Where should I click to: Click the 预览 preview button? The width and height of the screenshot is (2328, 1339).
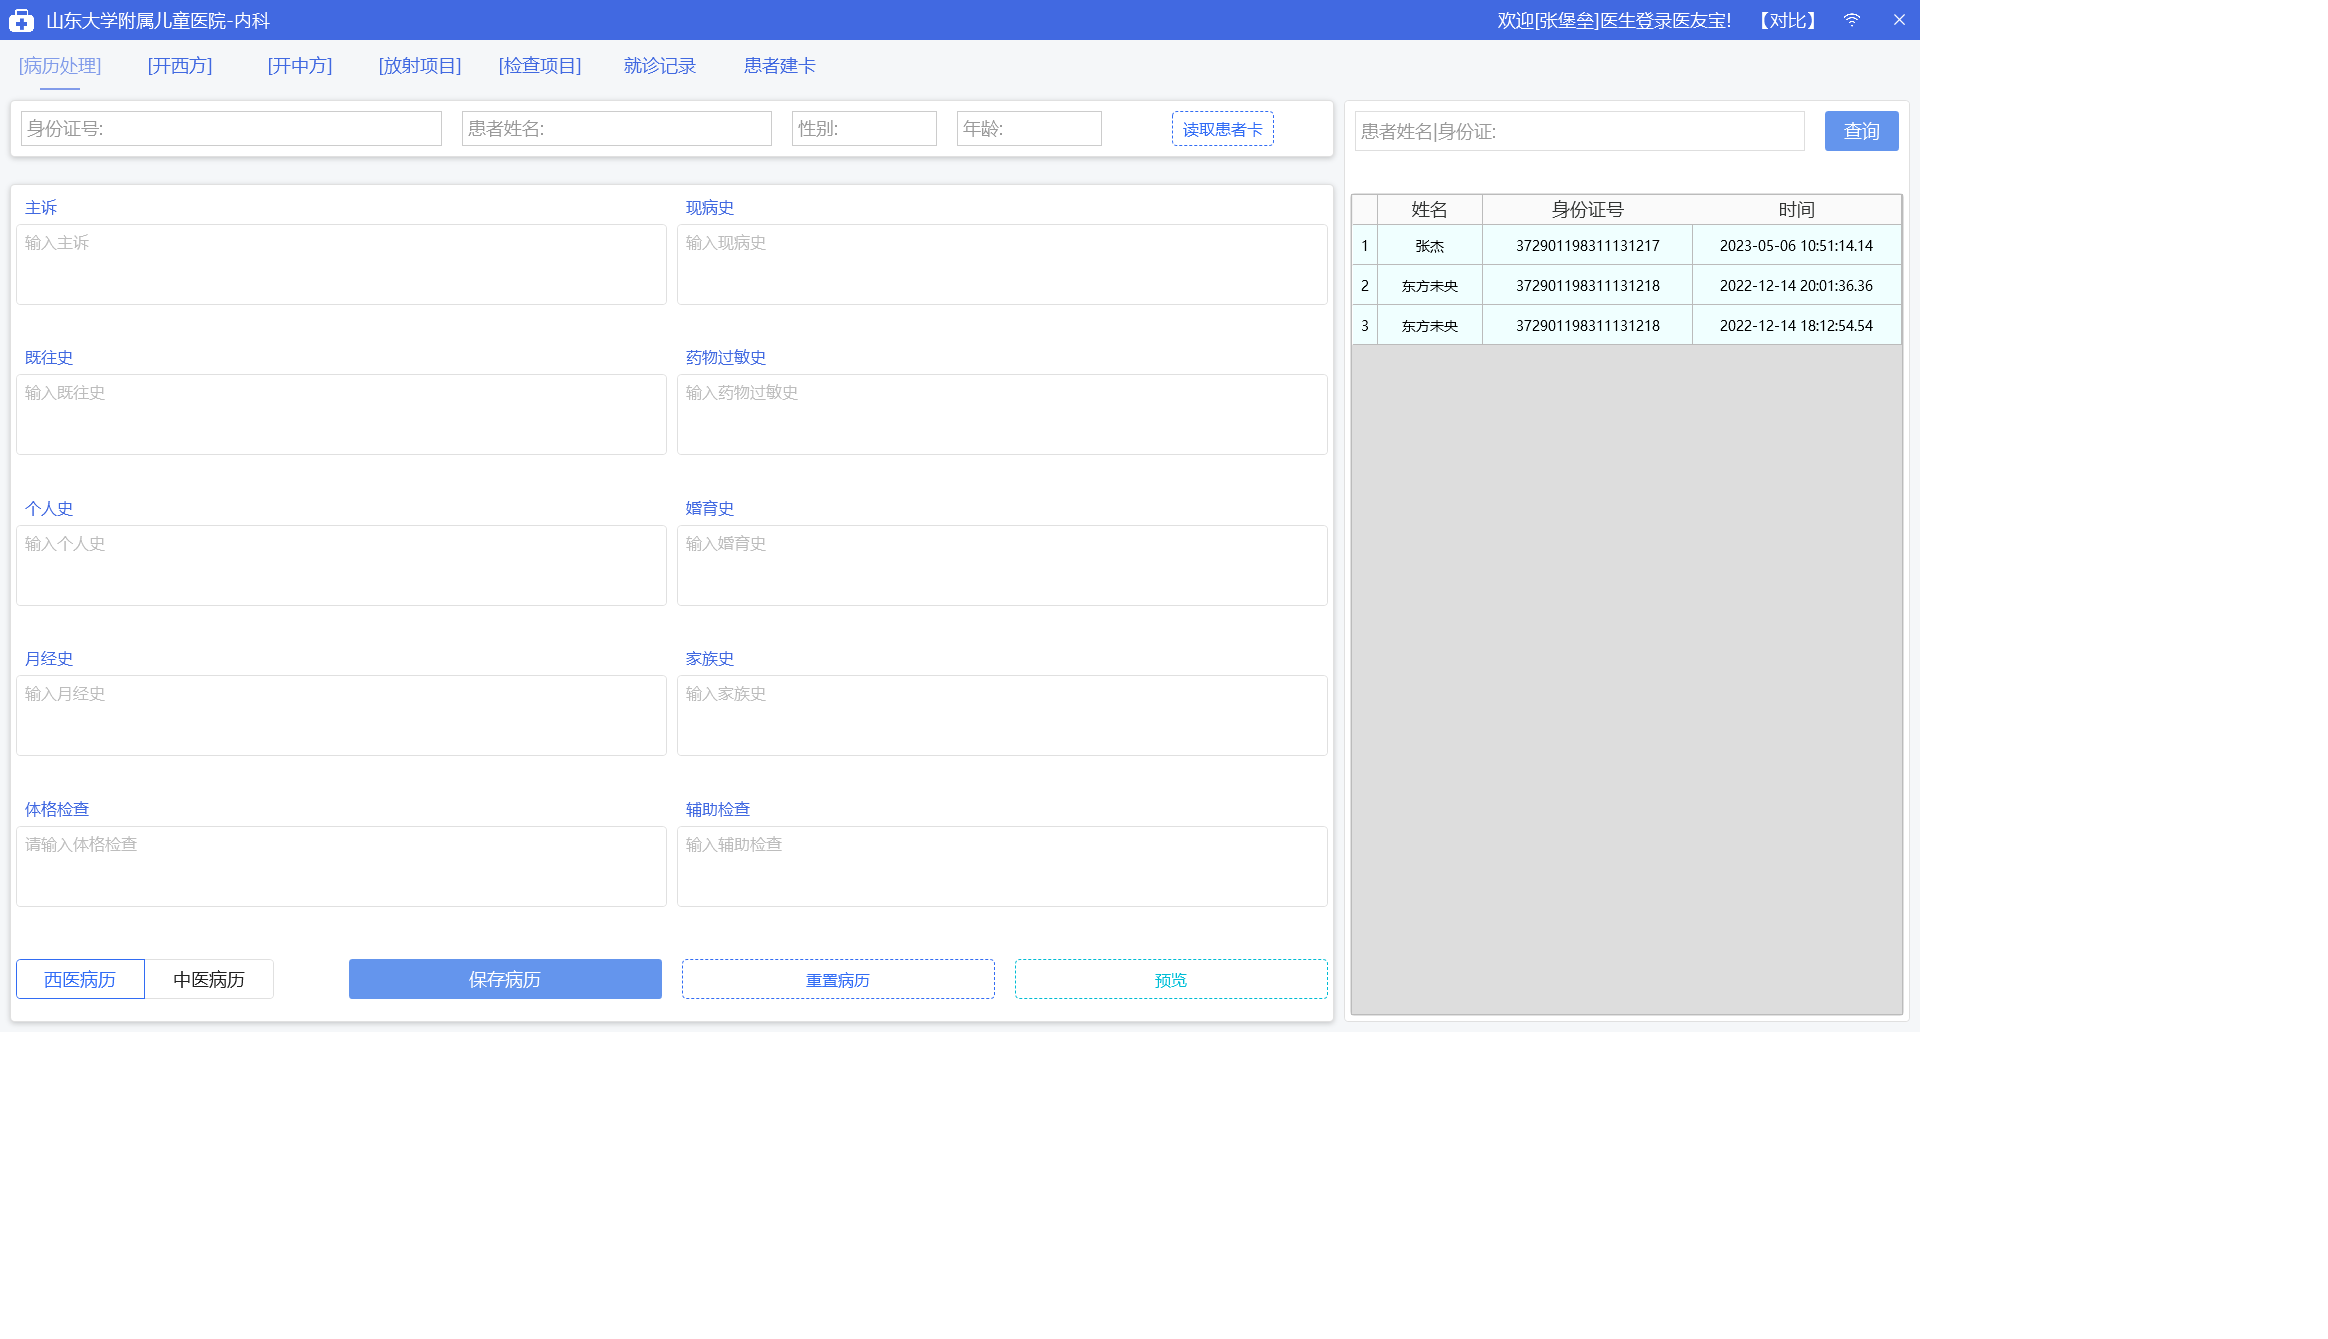click(1171, 979)
